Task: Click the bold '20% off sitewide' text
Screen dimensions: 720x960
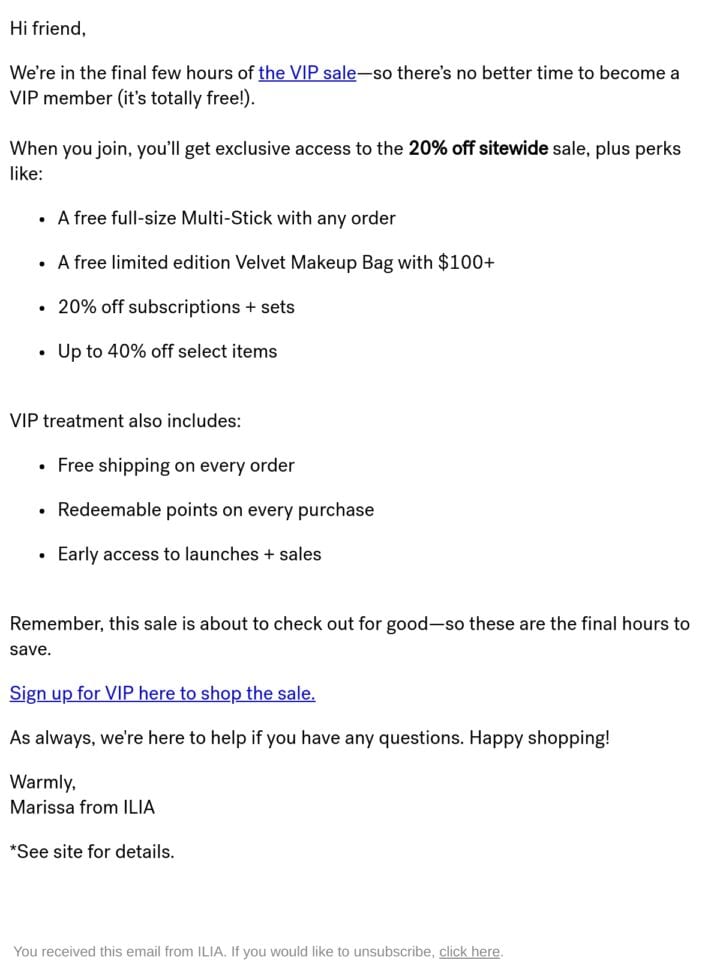Action: pos(478,148)
